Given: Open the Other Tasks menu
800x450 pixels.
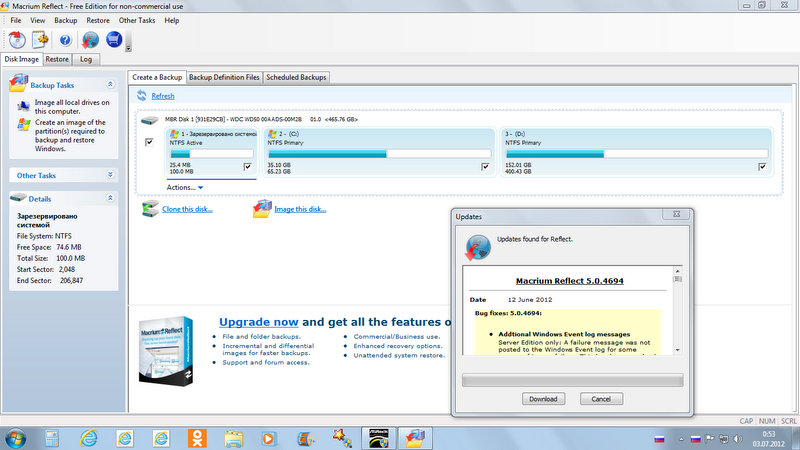Looking at the screenshot, I should click(137, 20).
